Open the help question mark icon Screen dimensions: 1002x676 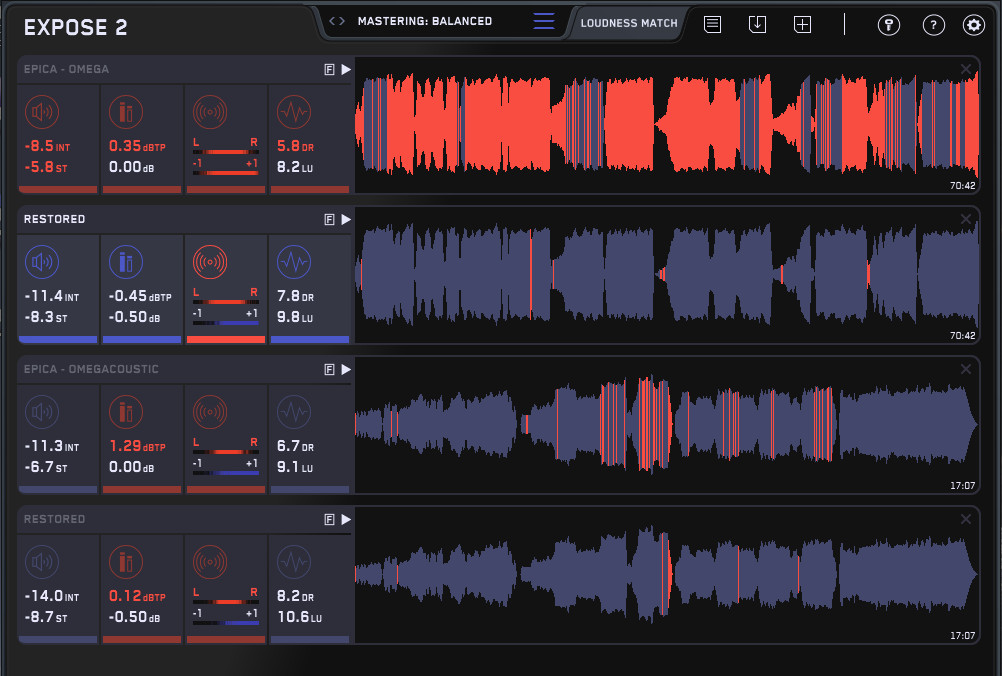(x=934, y=25)
